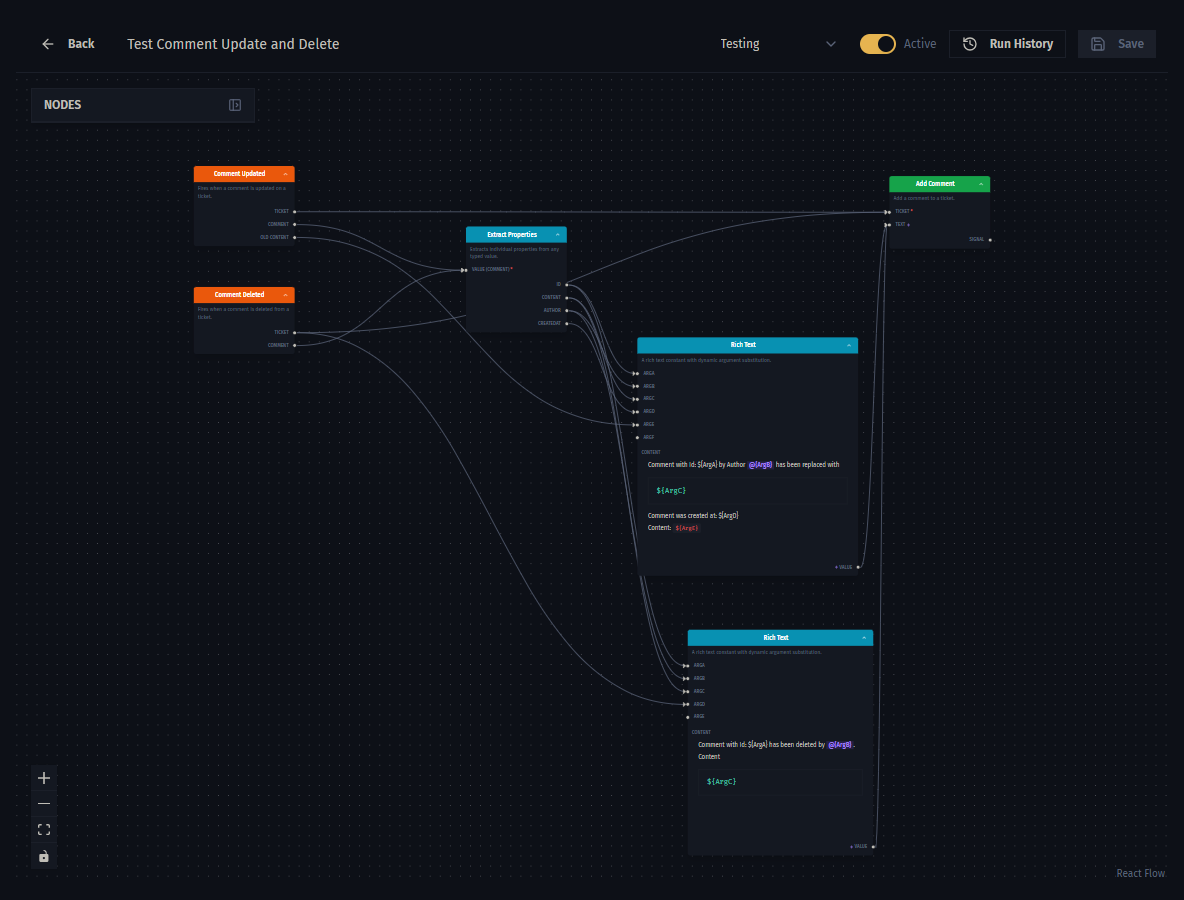Collapse the NODES panel with its icon
The image size is (1184, 900).
point(235,105)
